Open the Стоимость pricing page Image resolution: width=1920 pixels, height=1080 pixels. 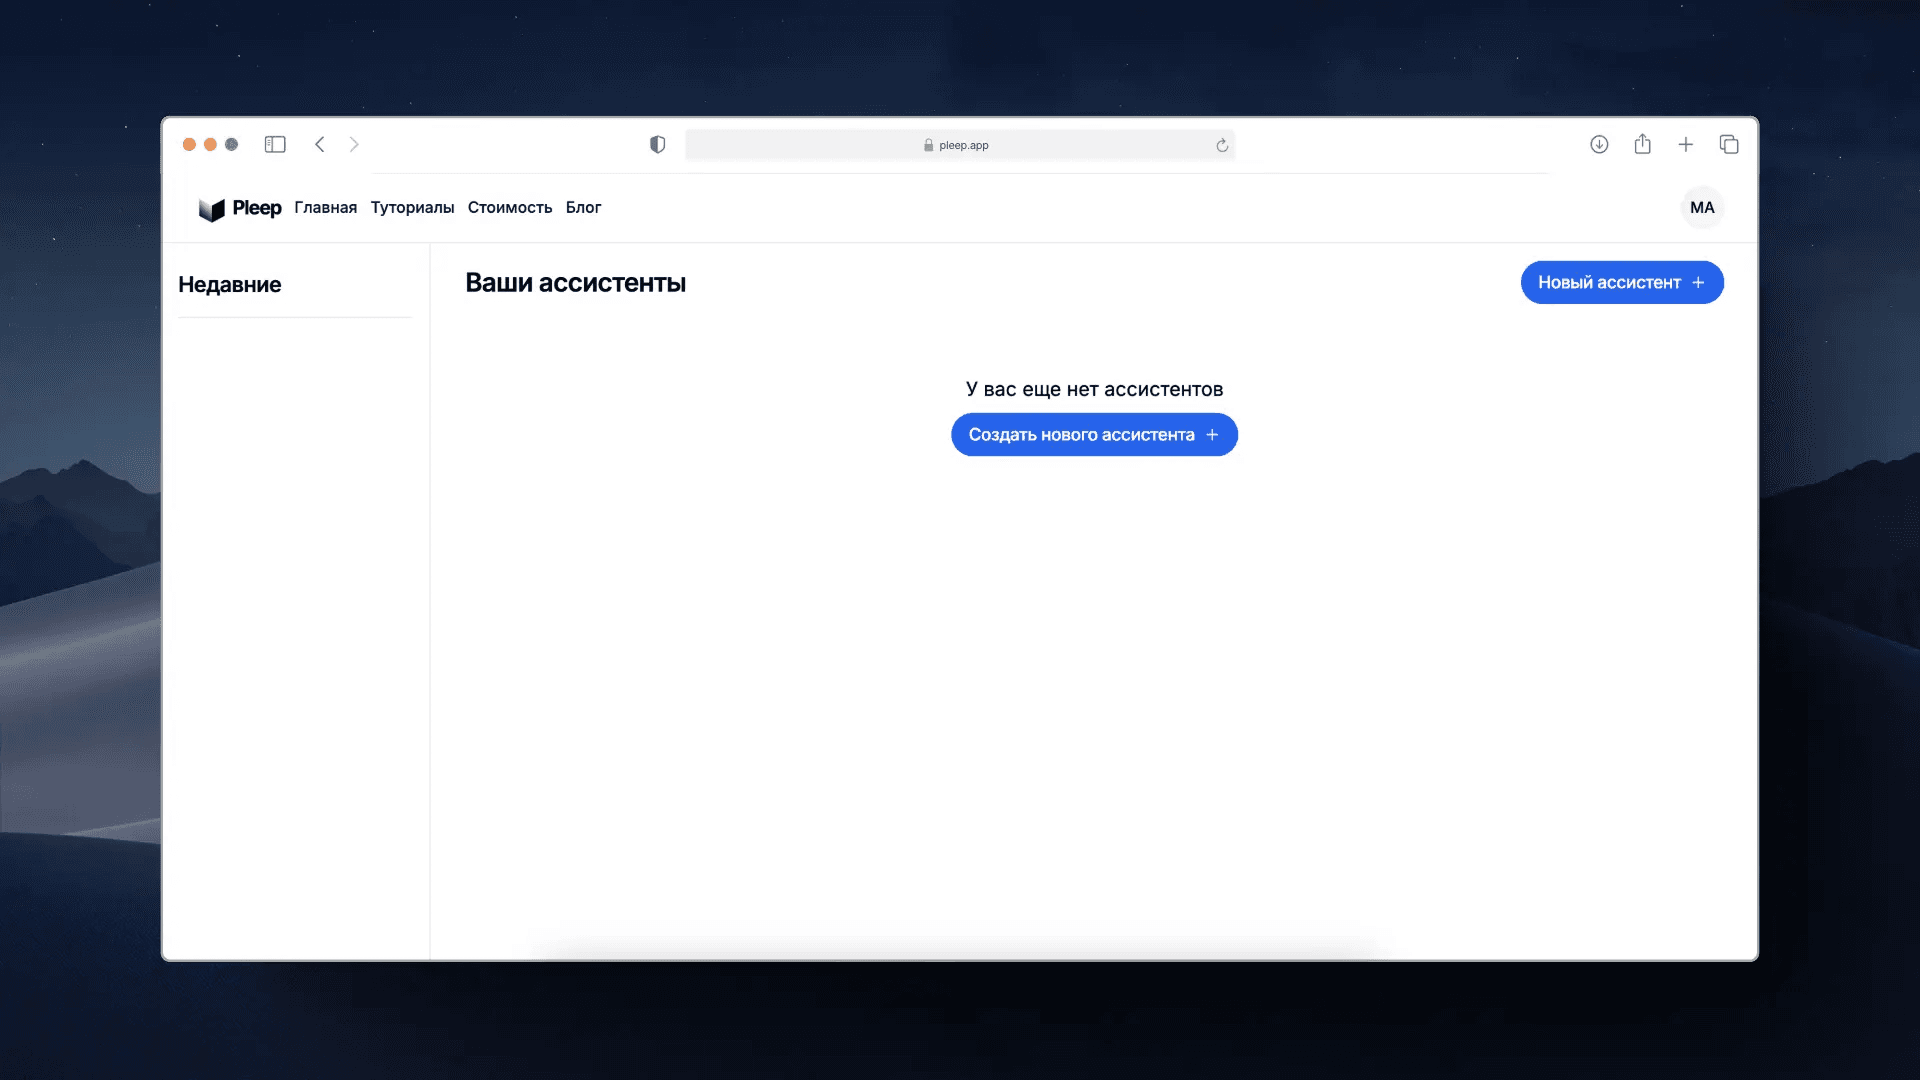pyautogui.click(x=510, y=208)
